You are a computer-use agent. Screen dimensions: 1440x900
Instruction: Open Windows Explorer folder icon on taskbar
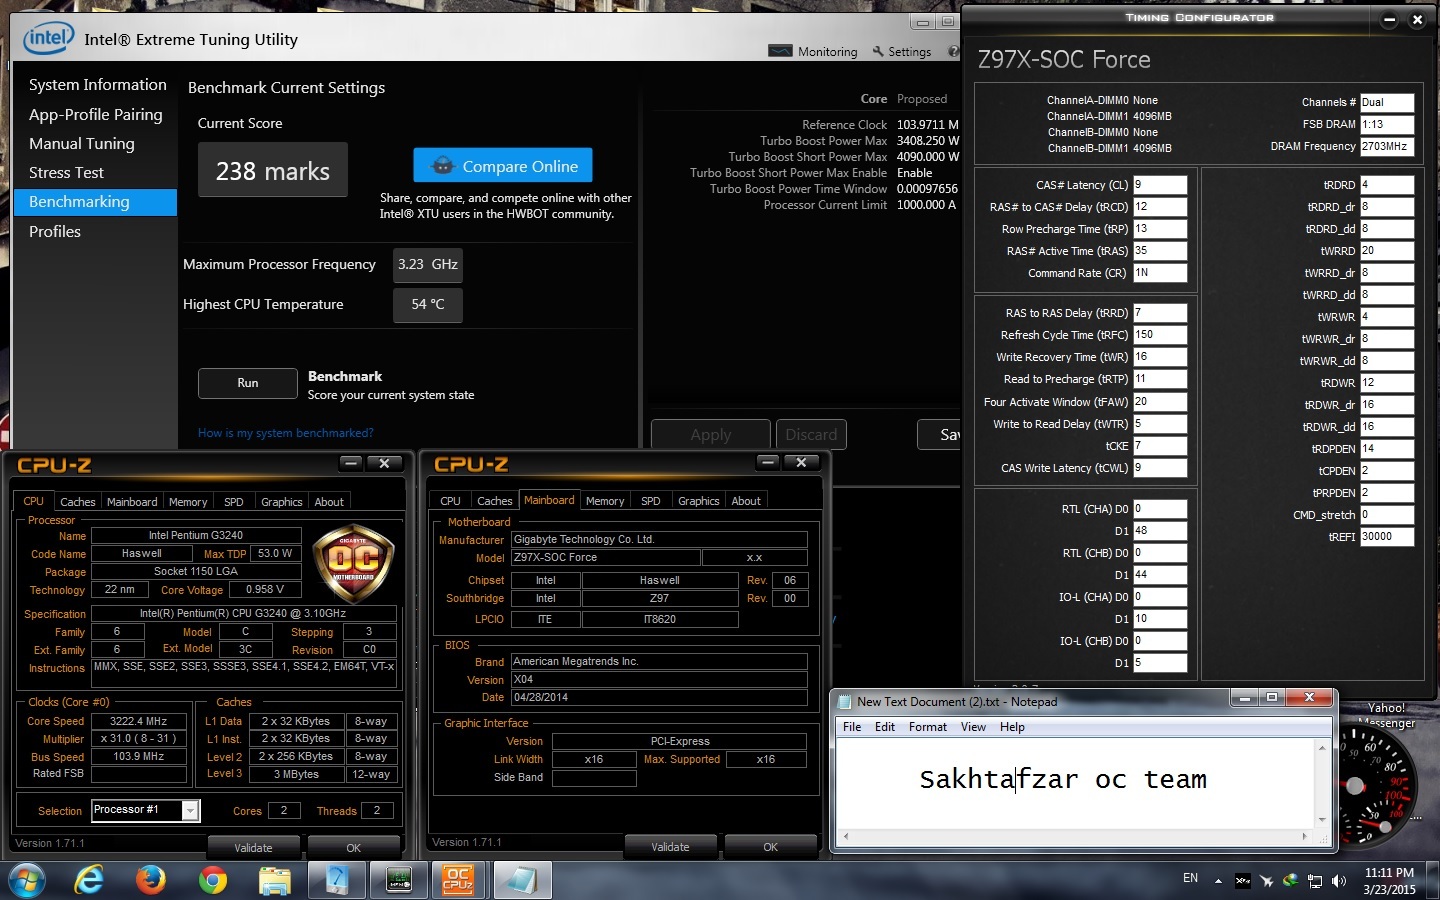(274, 880)
